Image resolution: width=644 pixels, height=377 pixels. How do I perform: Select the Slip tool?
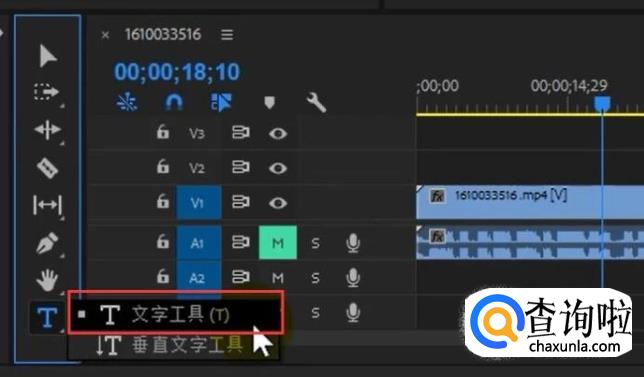pyautogui.click(x=48, y=205)
